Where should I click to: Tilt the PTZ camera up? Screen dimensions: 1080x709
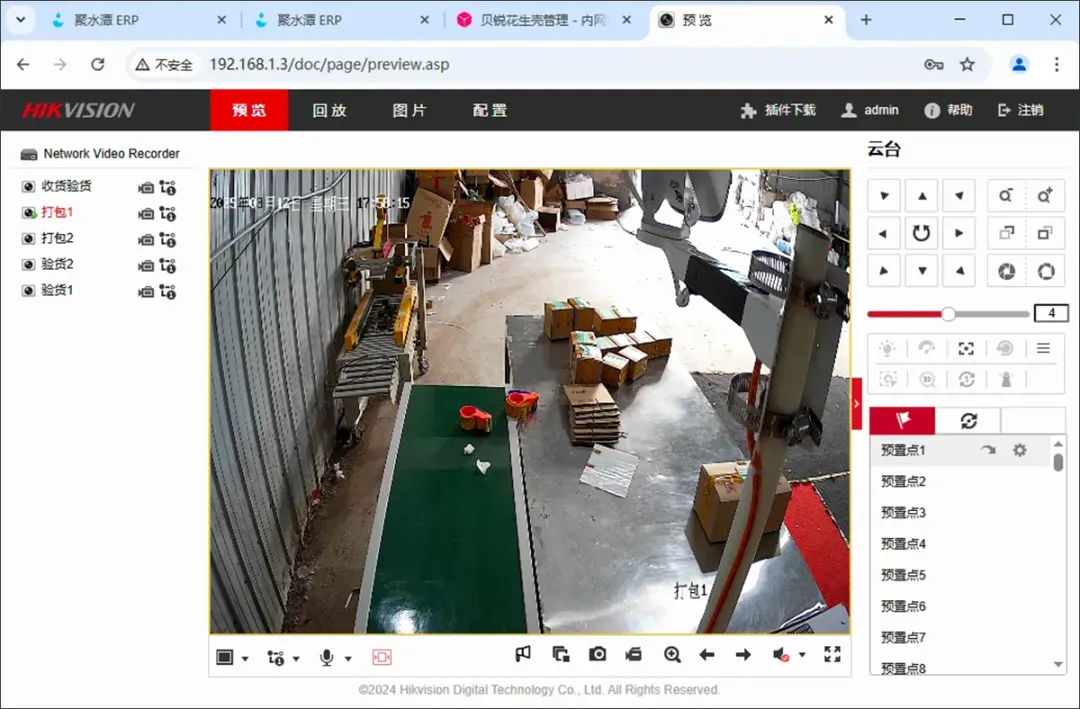[921, 196]
